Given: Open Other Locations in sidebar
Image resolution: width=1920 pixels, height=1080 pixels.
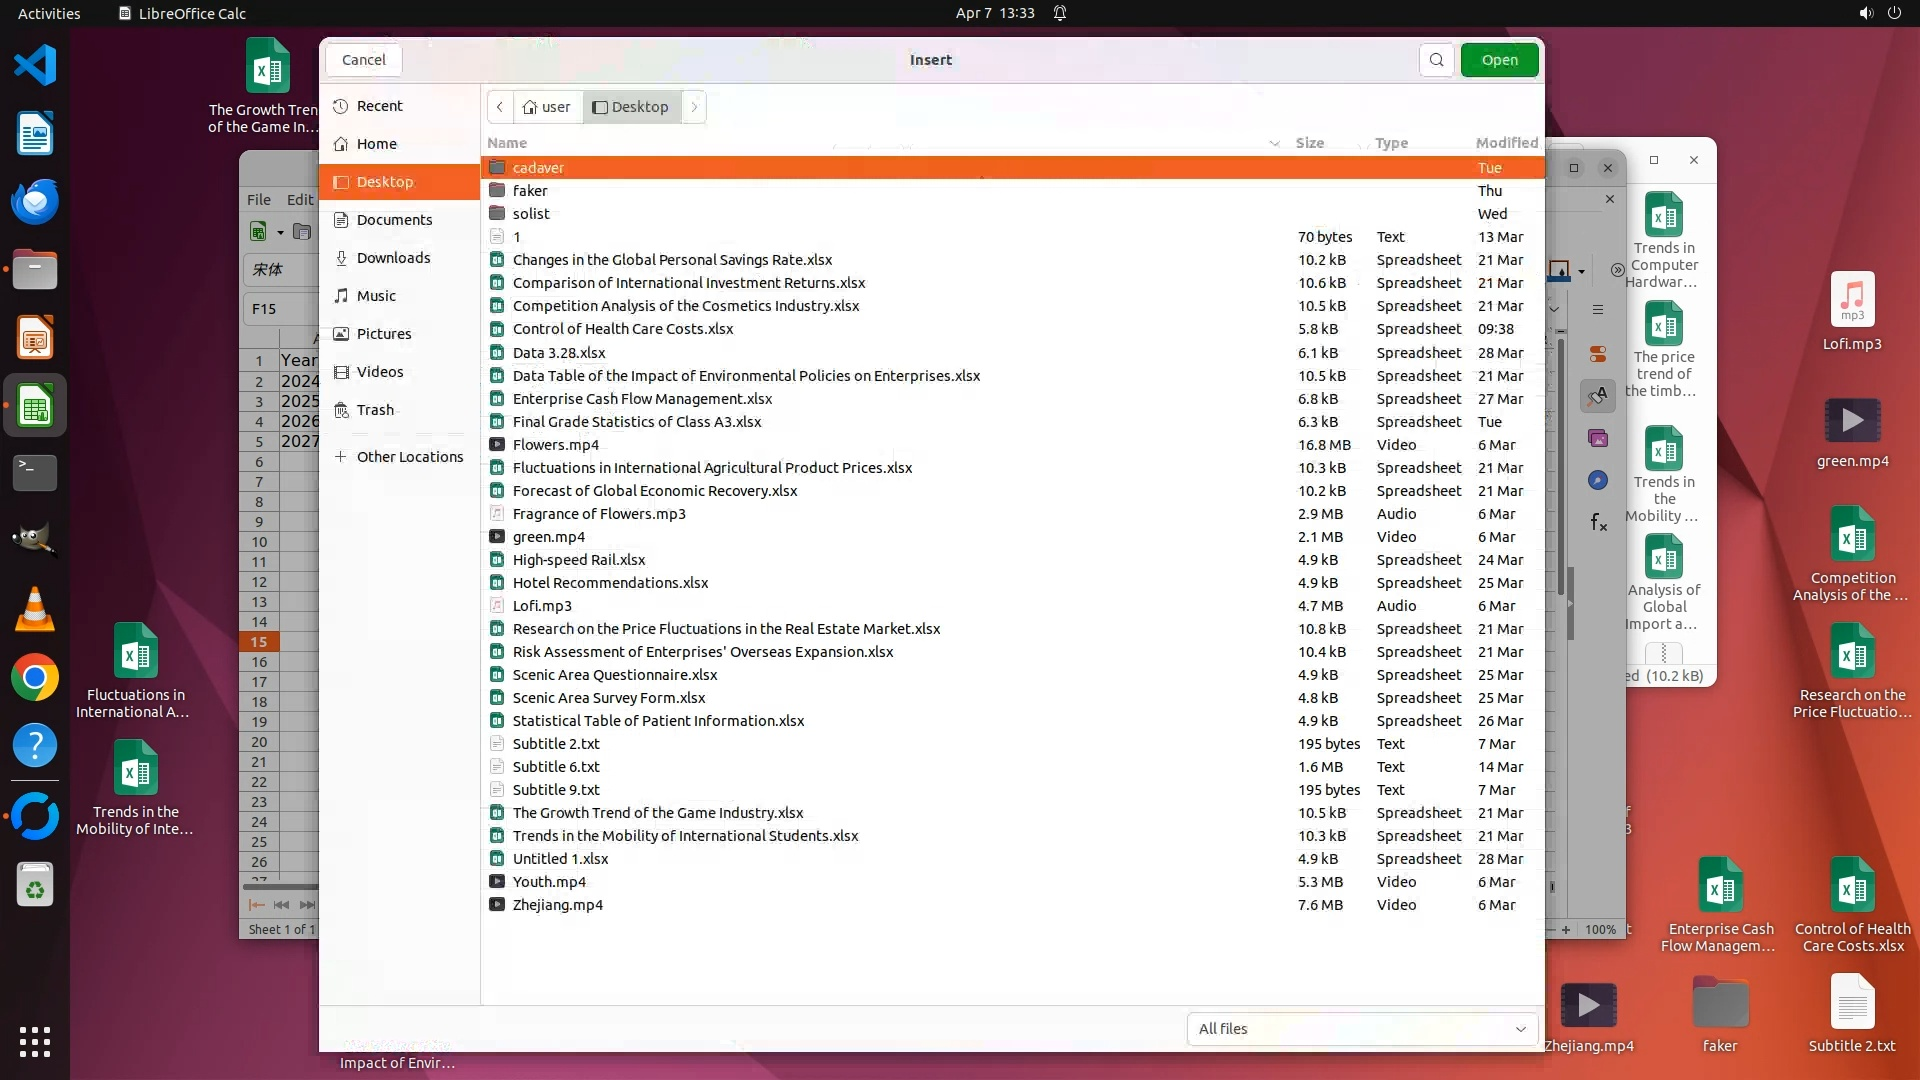Looking at the screenshot, I should pyautogui.click(x=409, y=457).
